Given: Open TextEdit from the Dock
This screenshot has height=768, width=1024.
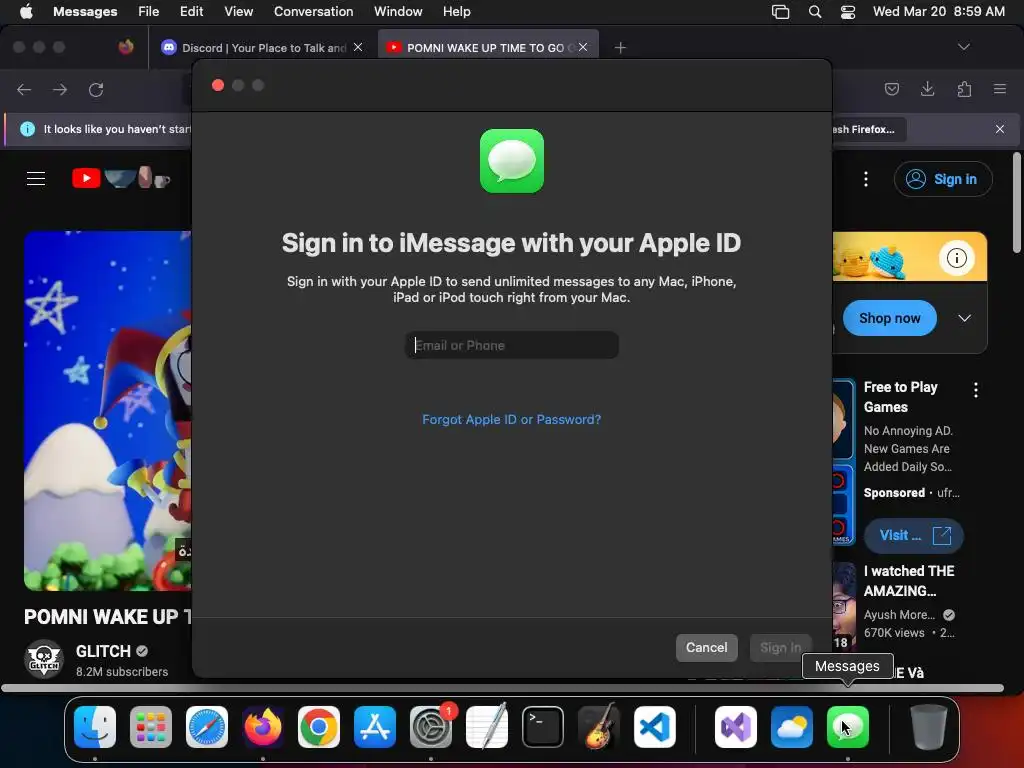Looking at the screenshot, I should (x=487, y=727).
